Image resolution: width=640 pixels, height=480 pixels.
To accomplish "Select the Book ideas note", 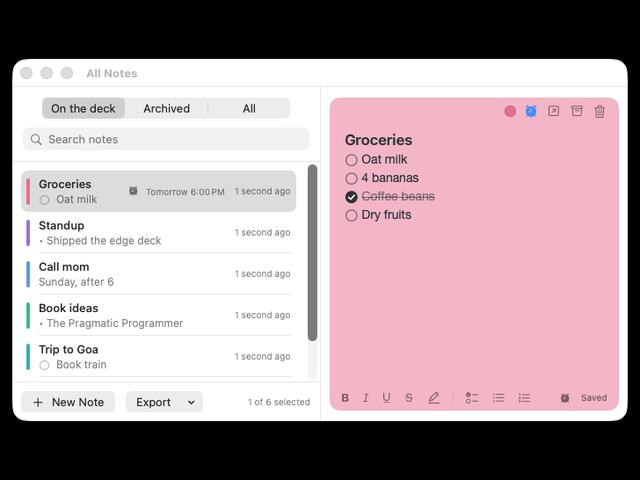I will (x=159, y=315).
